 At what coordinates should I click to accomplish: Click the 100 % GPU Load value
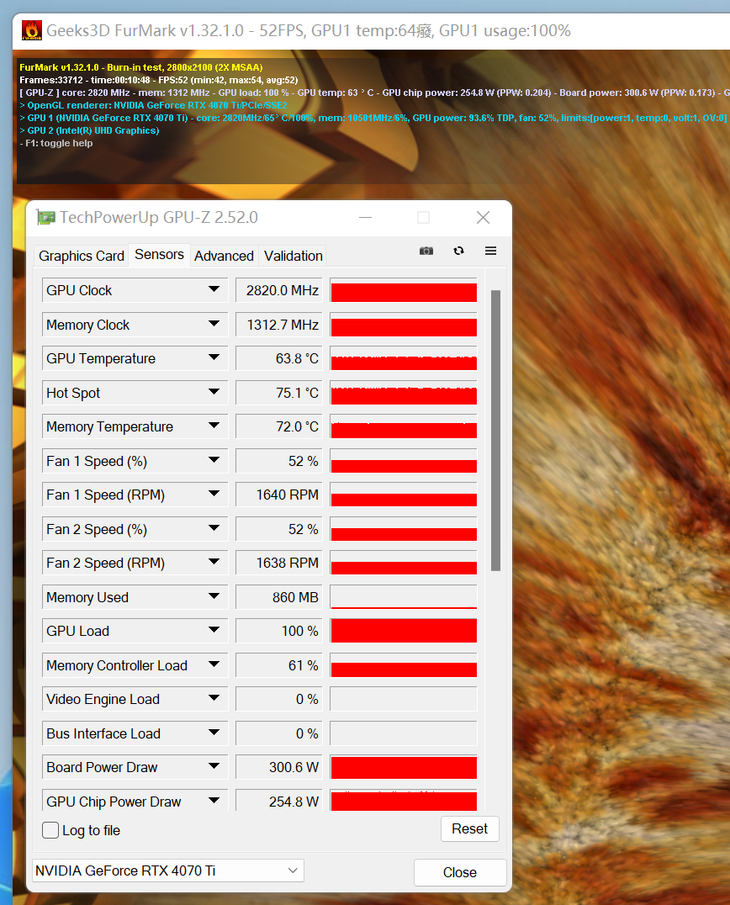pos(280,631)
